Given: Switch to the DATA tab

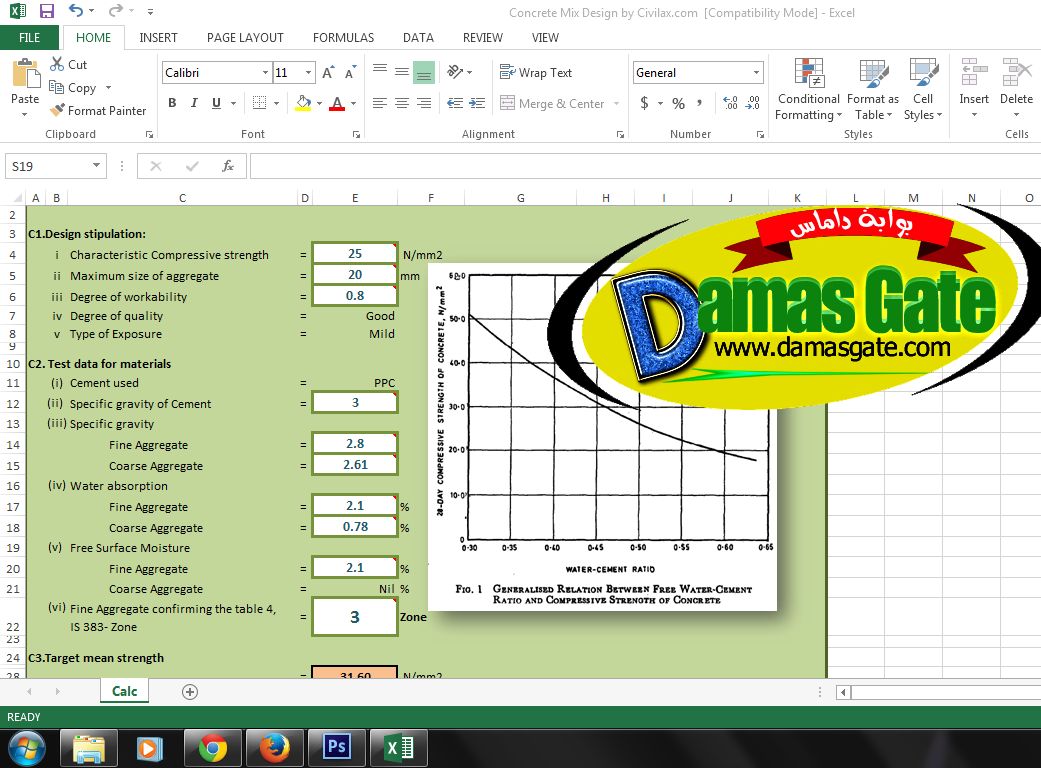Looking at the screenshot, I should [418, 38].
